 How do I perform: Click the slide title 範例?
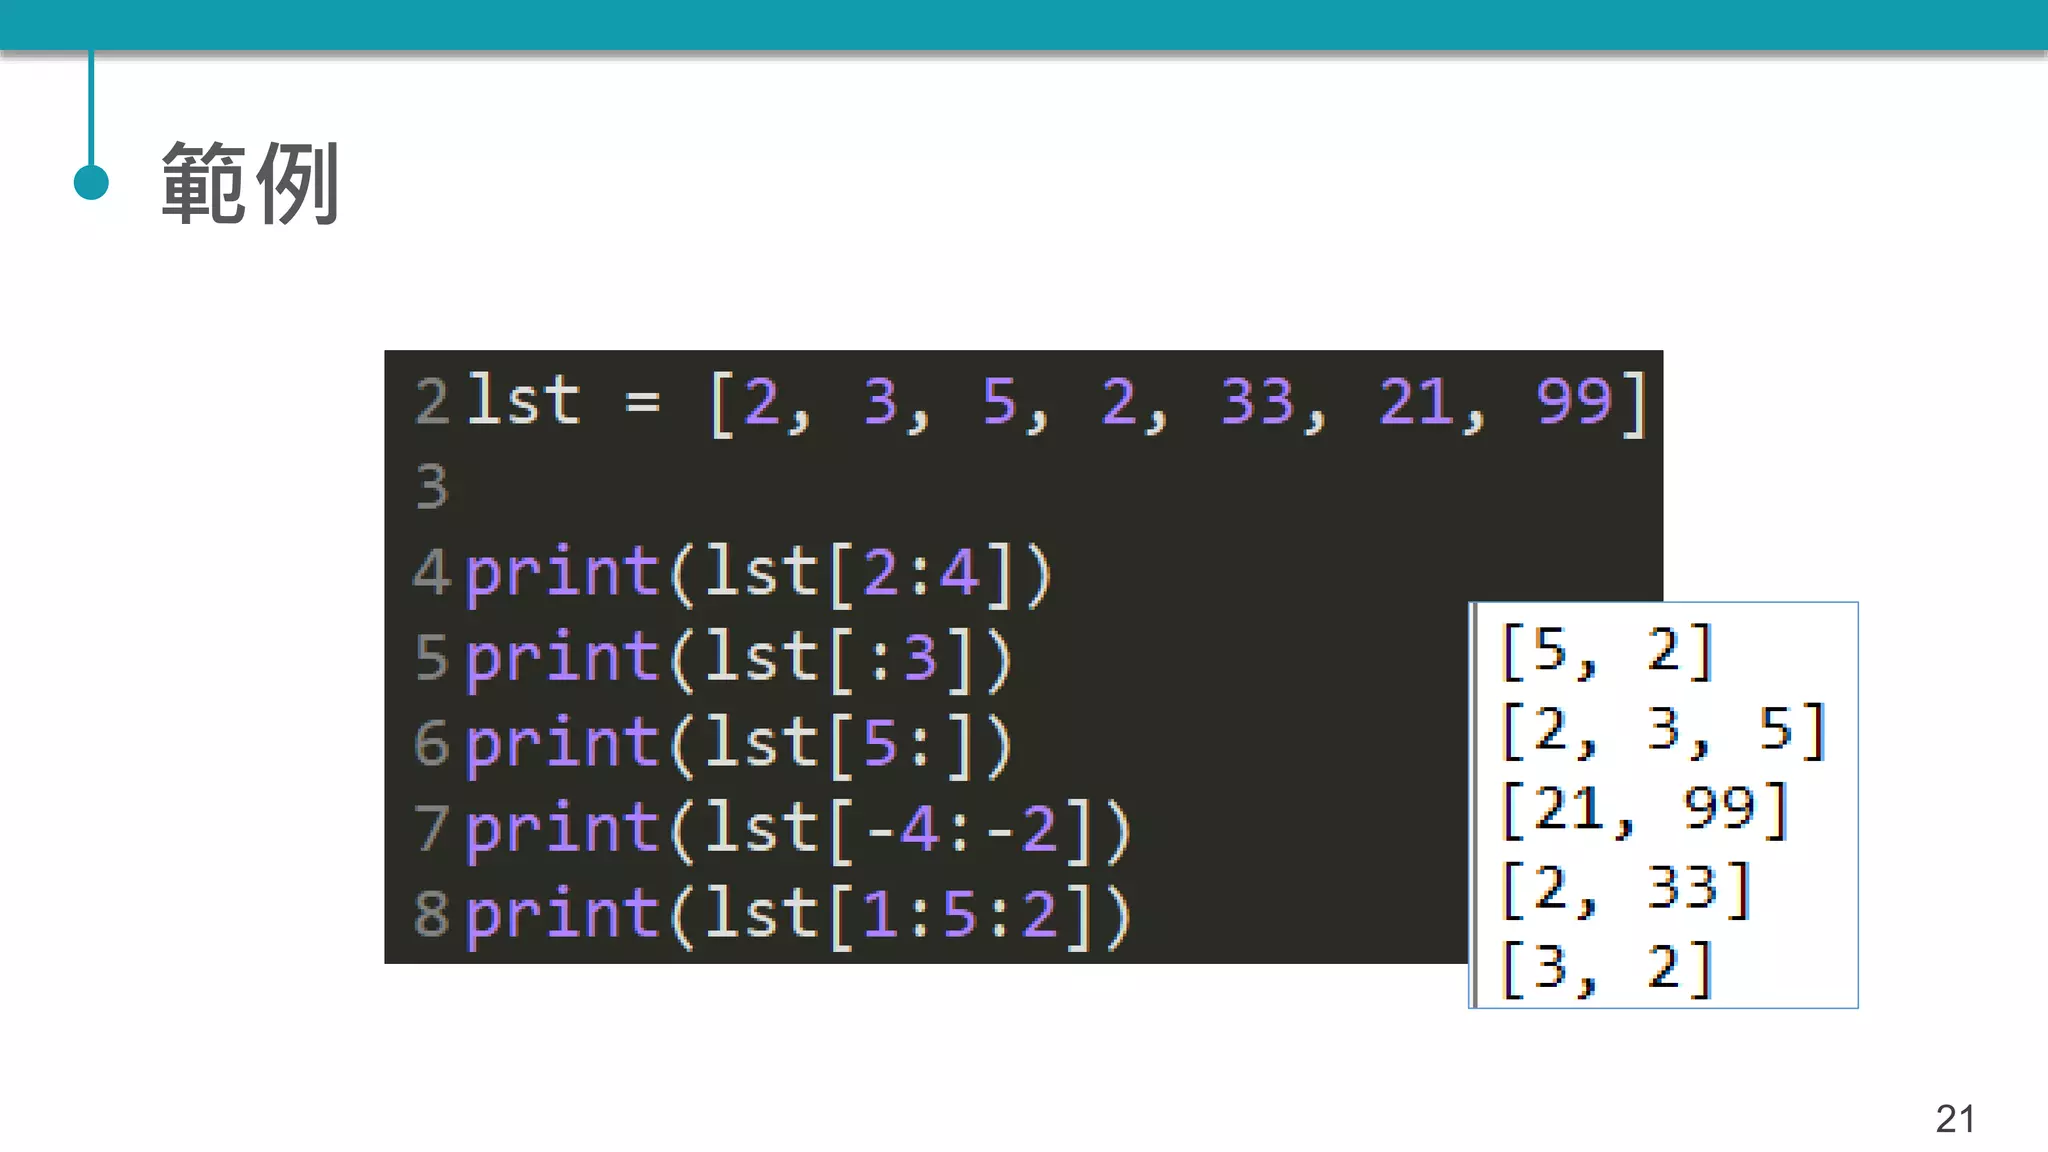(x=250, y=184)
